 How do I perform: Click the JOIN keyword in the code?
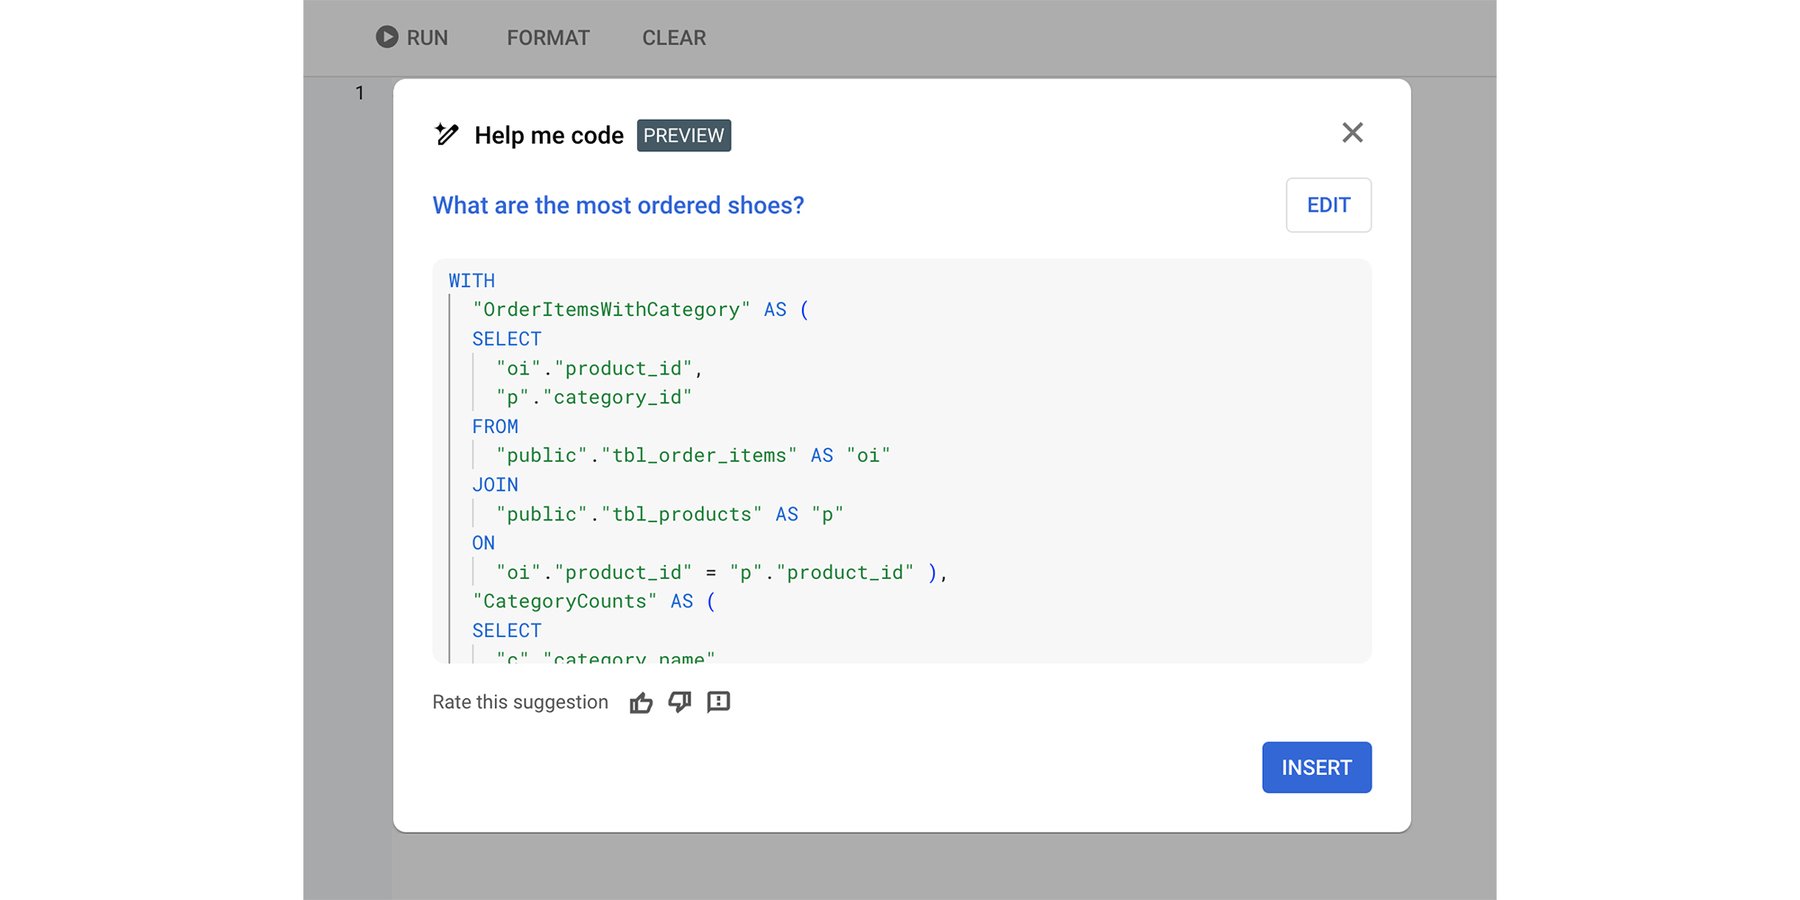495,485
